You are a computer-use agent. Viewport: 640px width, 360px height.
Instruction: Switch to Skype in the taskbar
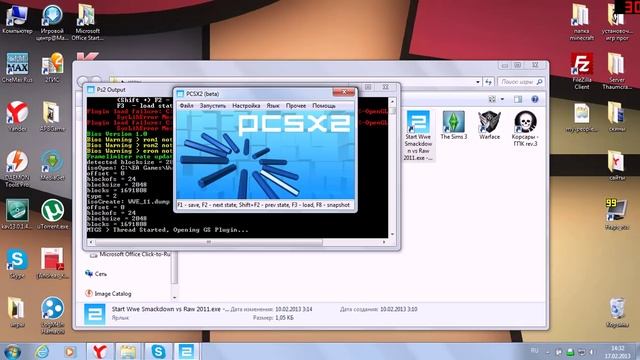tap(158, 351)
